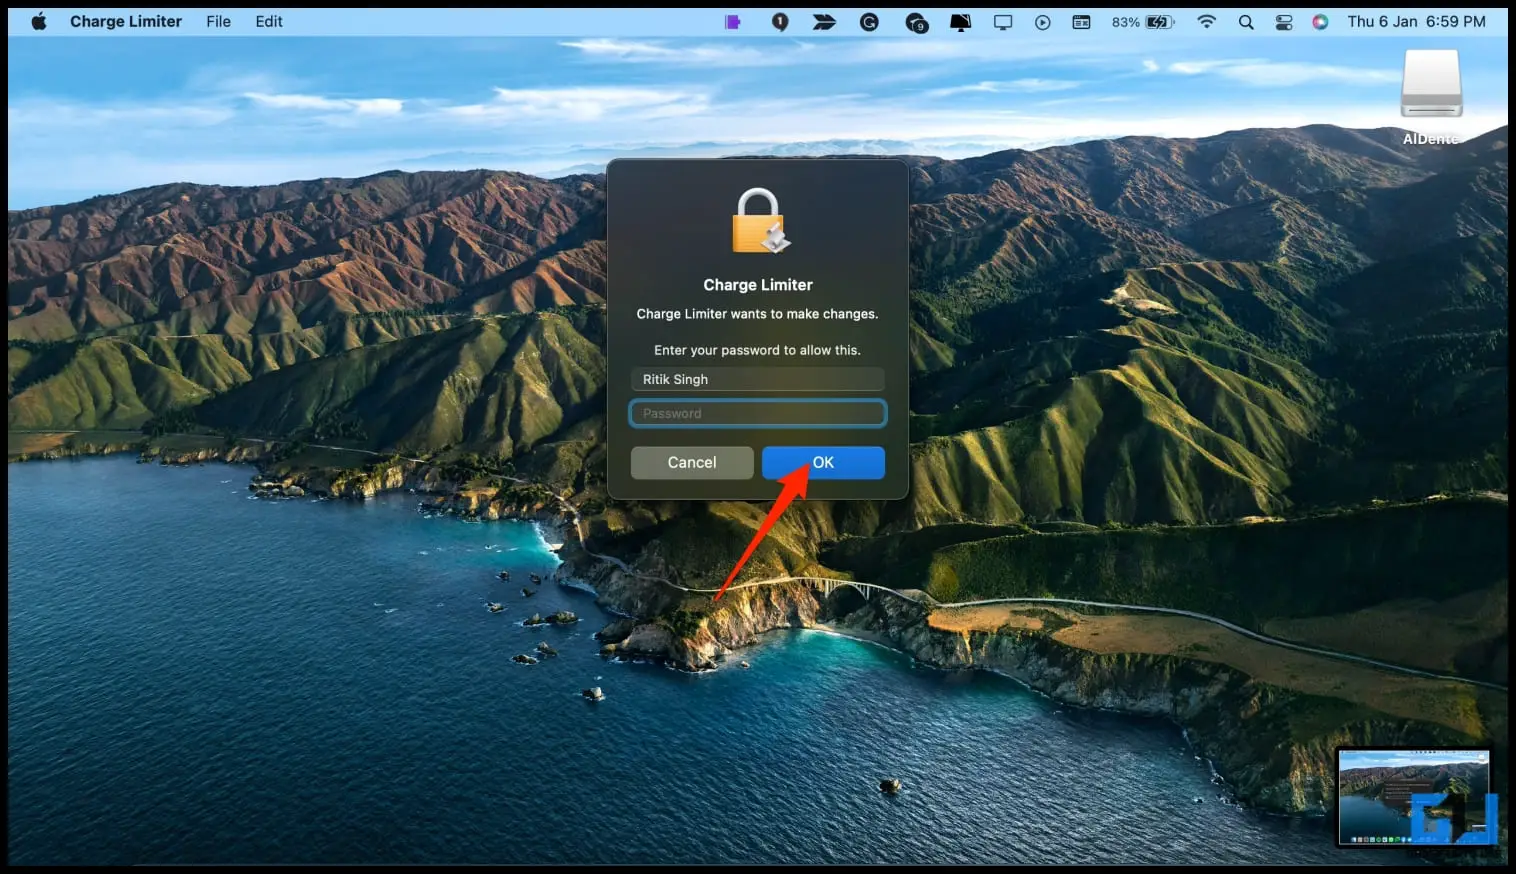
Task: Click the round menu bar icon with 9 badge
Action: pyautogui.click(x=916, y=22)
